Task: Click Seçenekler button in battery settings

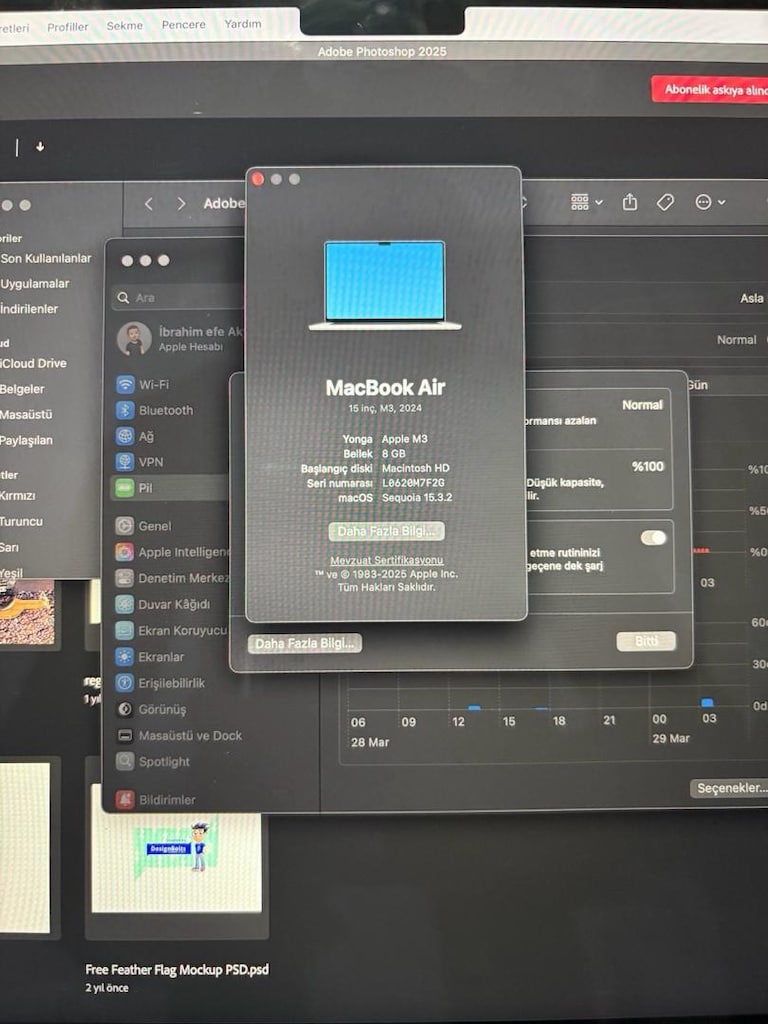Action: click(x=730, y=788)
